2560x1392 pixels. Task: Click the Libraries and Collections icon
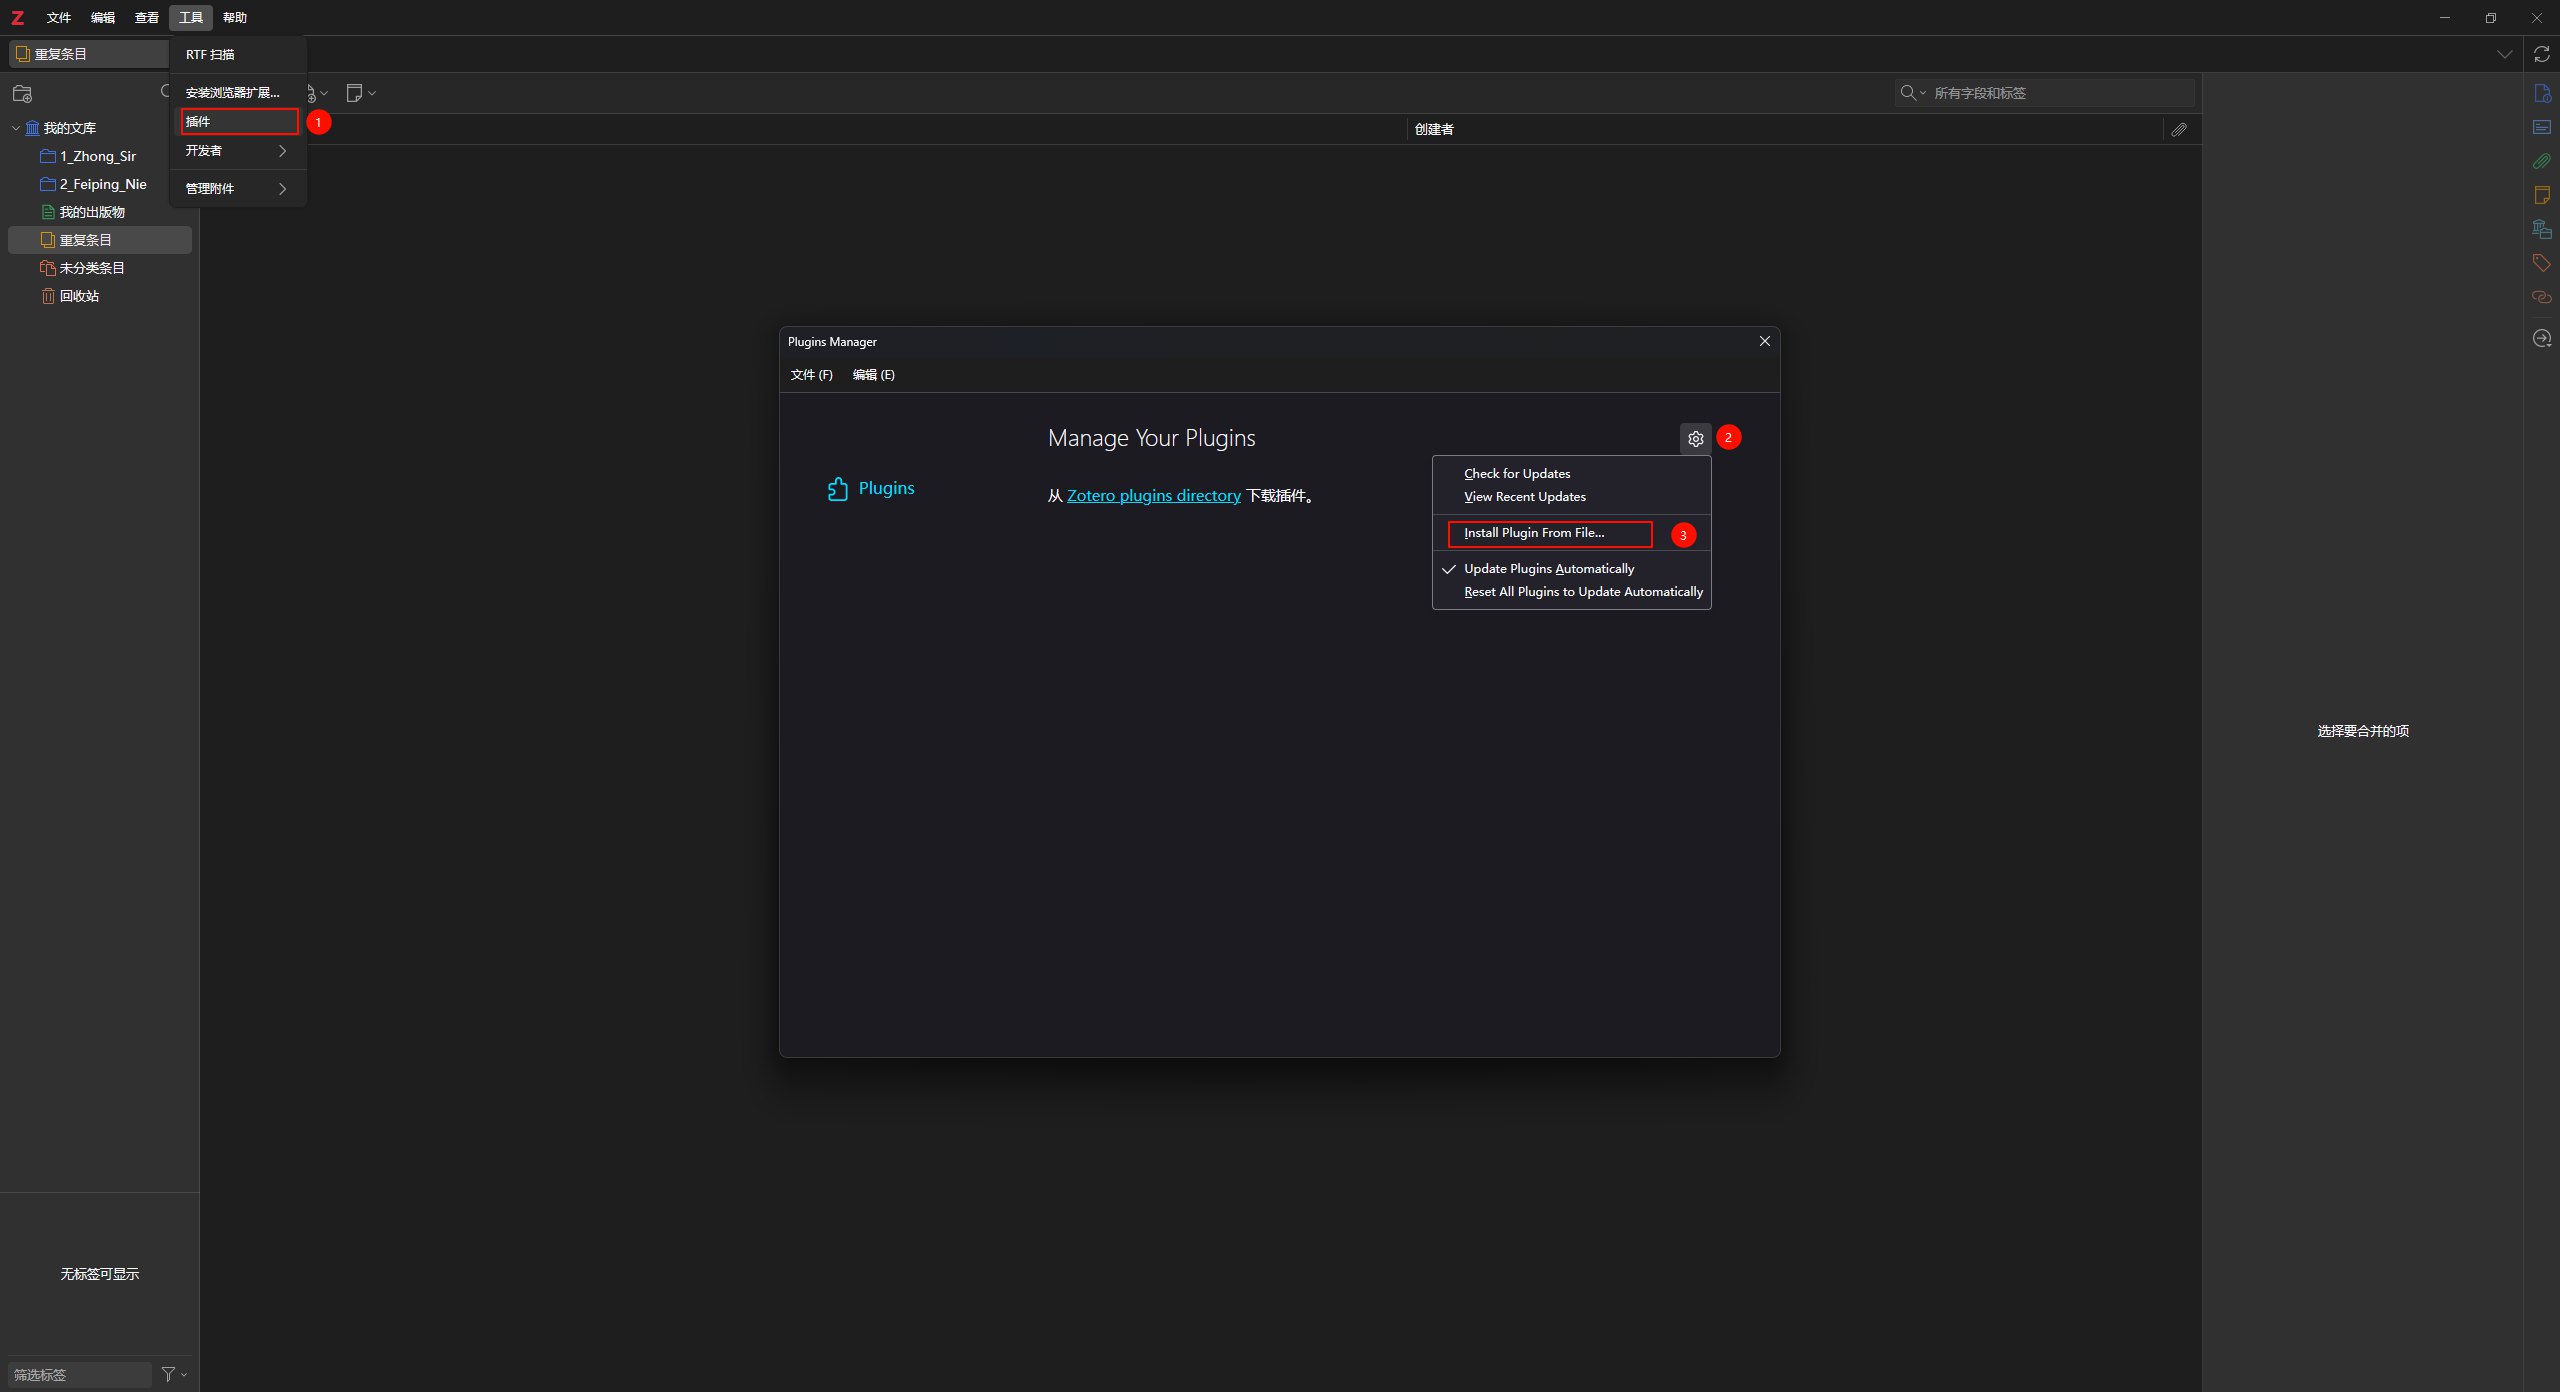click(x=2541, y=229)
